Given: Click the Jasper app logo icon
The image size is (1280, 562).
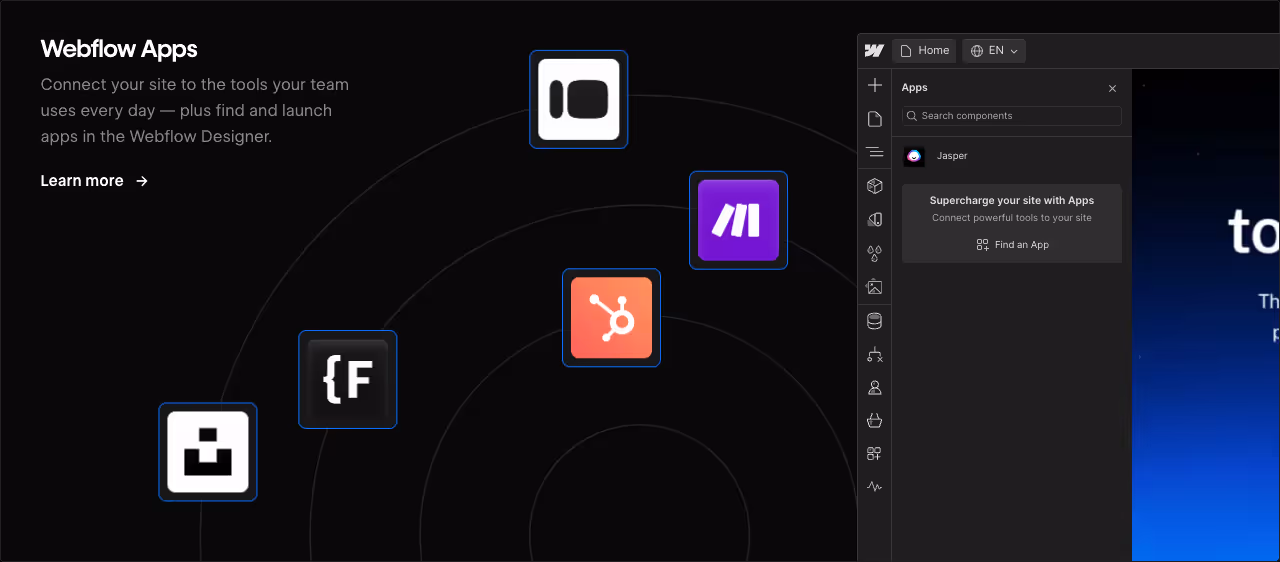Looking at the screenshot, I should click(x=914, y=156).
